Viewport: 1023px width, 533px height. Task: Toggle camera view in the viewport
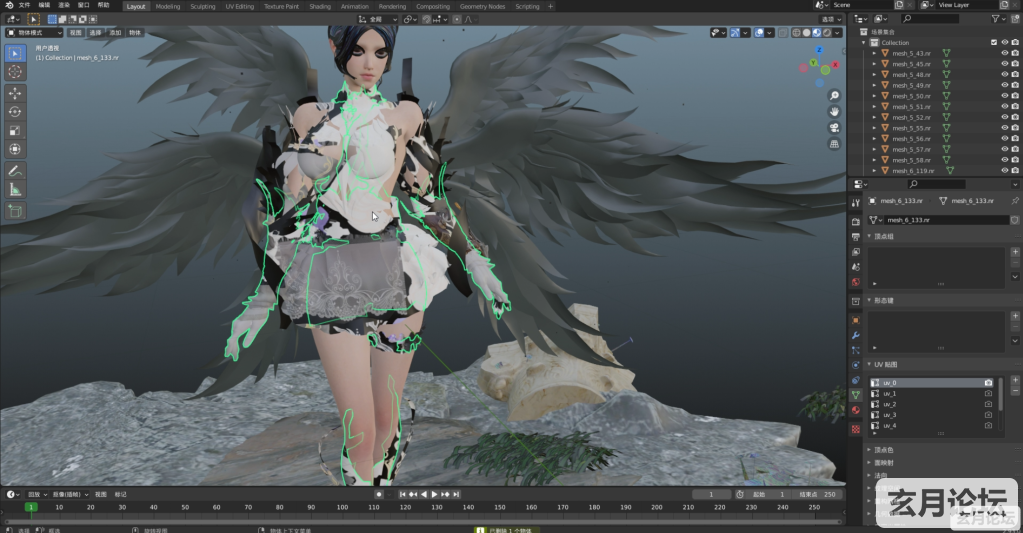[x=834, y=128]
